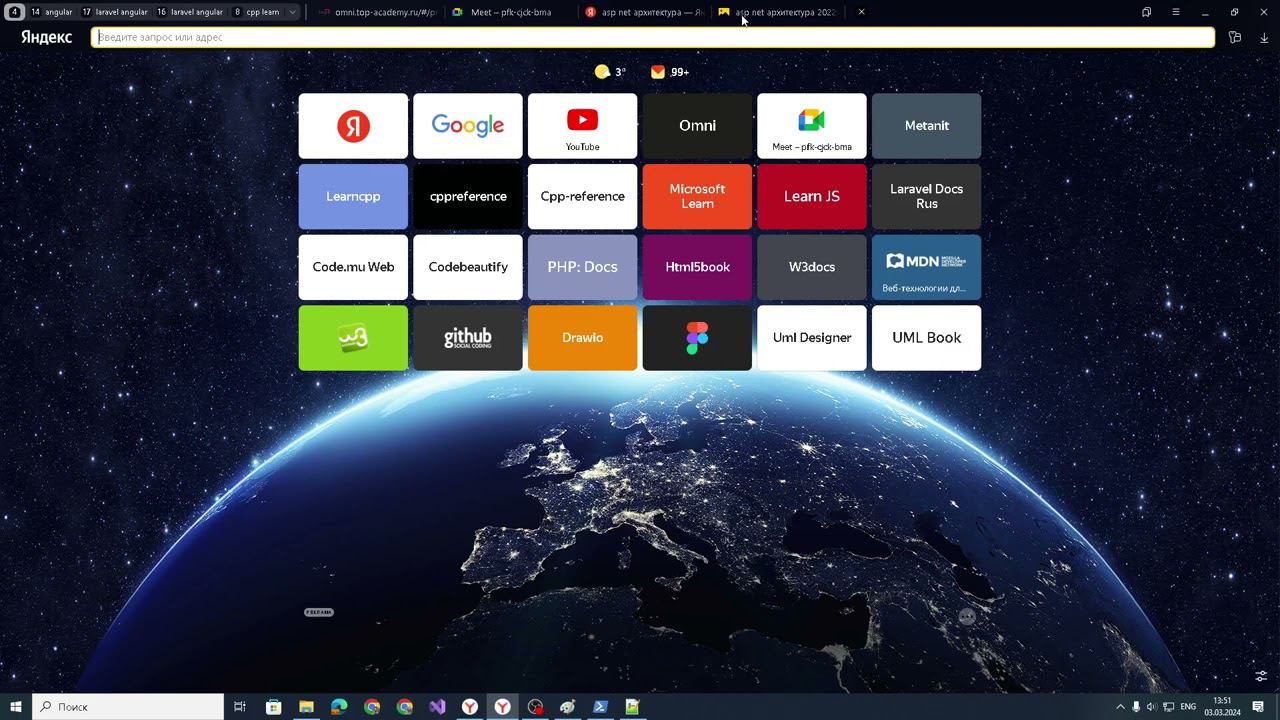Open the clock showing 13:51
This screenshot has width=1280, height=720.
pyautogui.click(x=1222, y=706)
